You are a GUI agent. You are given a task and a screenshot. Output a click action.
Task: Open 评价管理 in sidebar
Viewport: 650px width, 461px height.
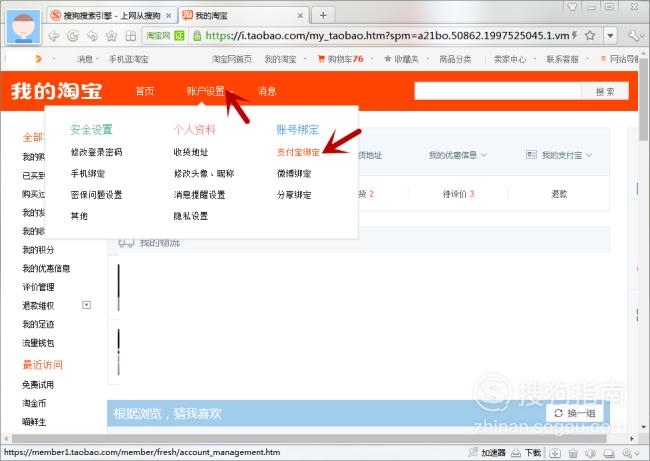38,287
